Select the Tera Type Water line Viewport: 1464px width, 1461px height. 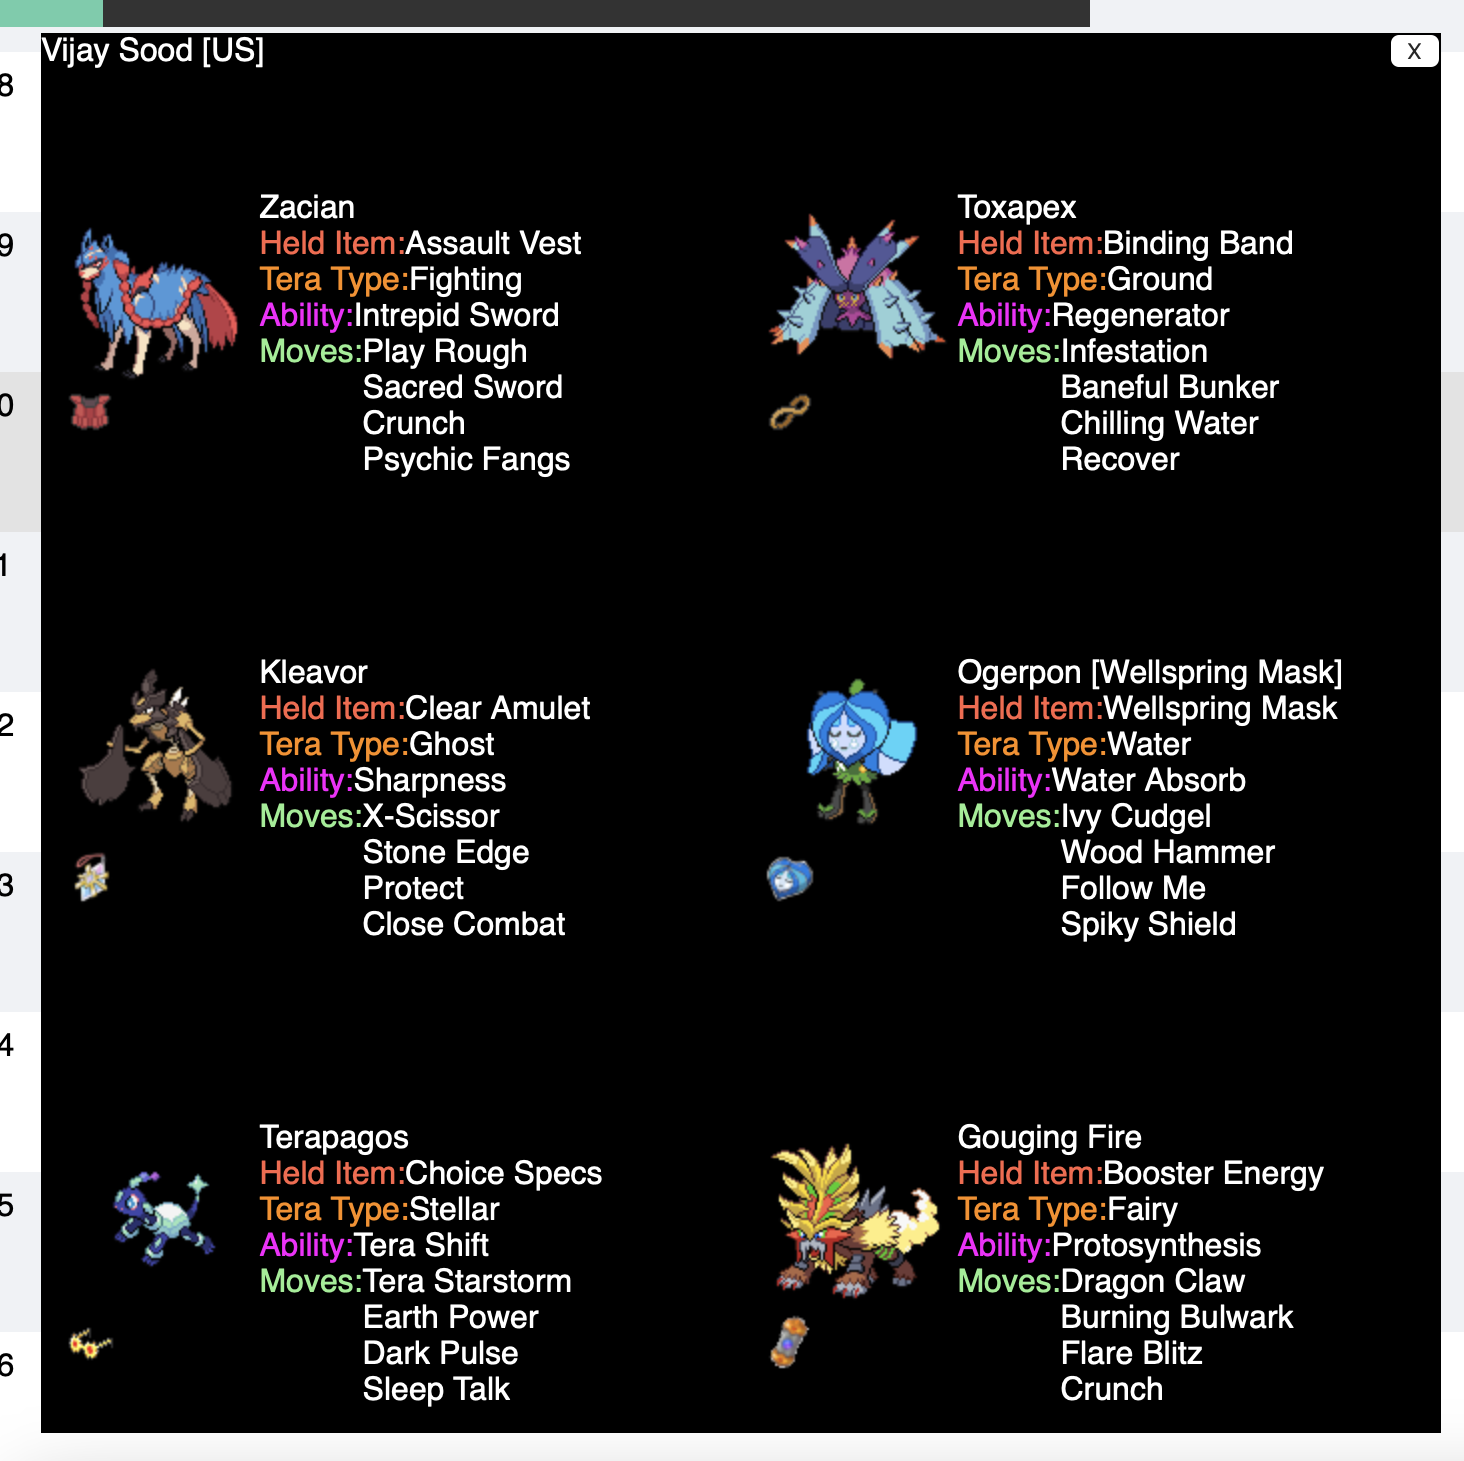(1074, 744)
